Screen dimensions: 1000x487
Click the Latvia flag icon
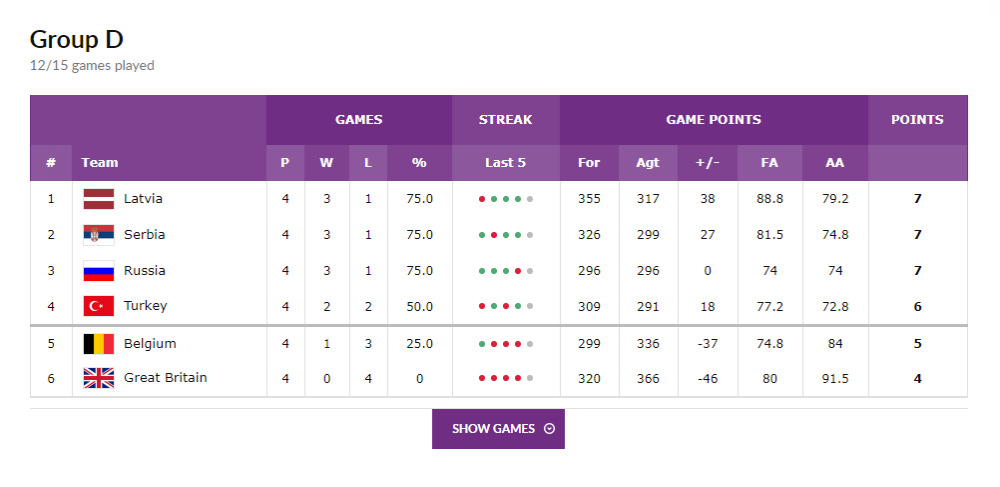point(98,198)
